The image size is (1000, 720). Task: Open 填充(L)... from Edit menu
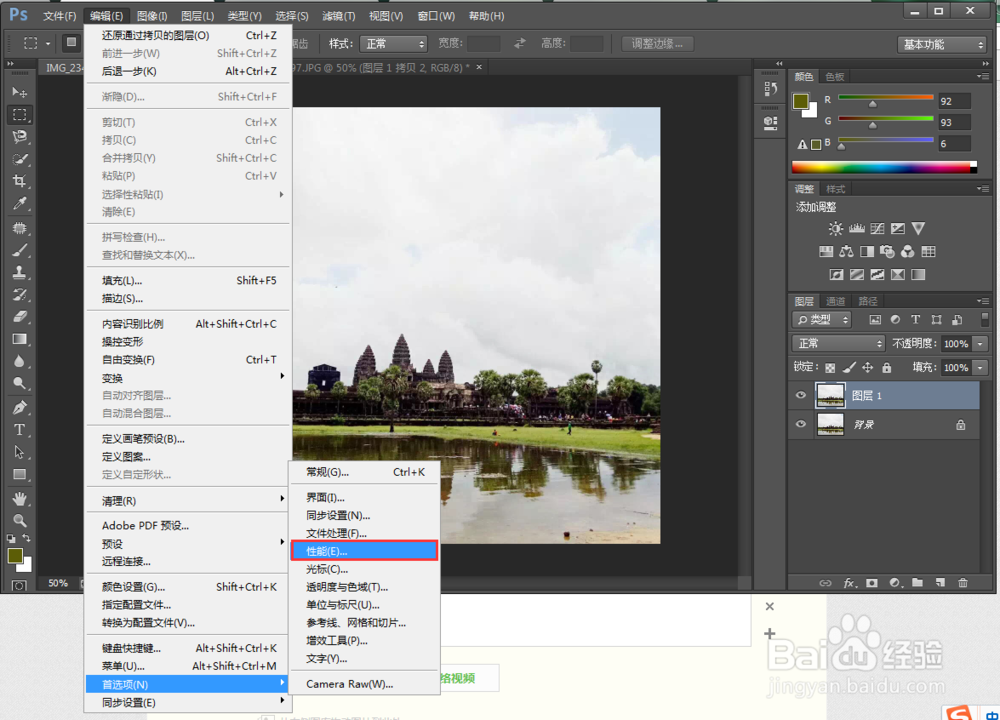point(189,281)
